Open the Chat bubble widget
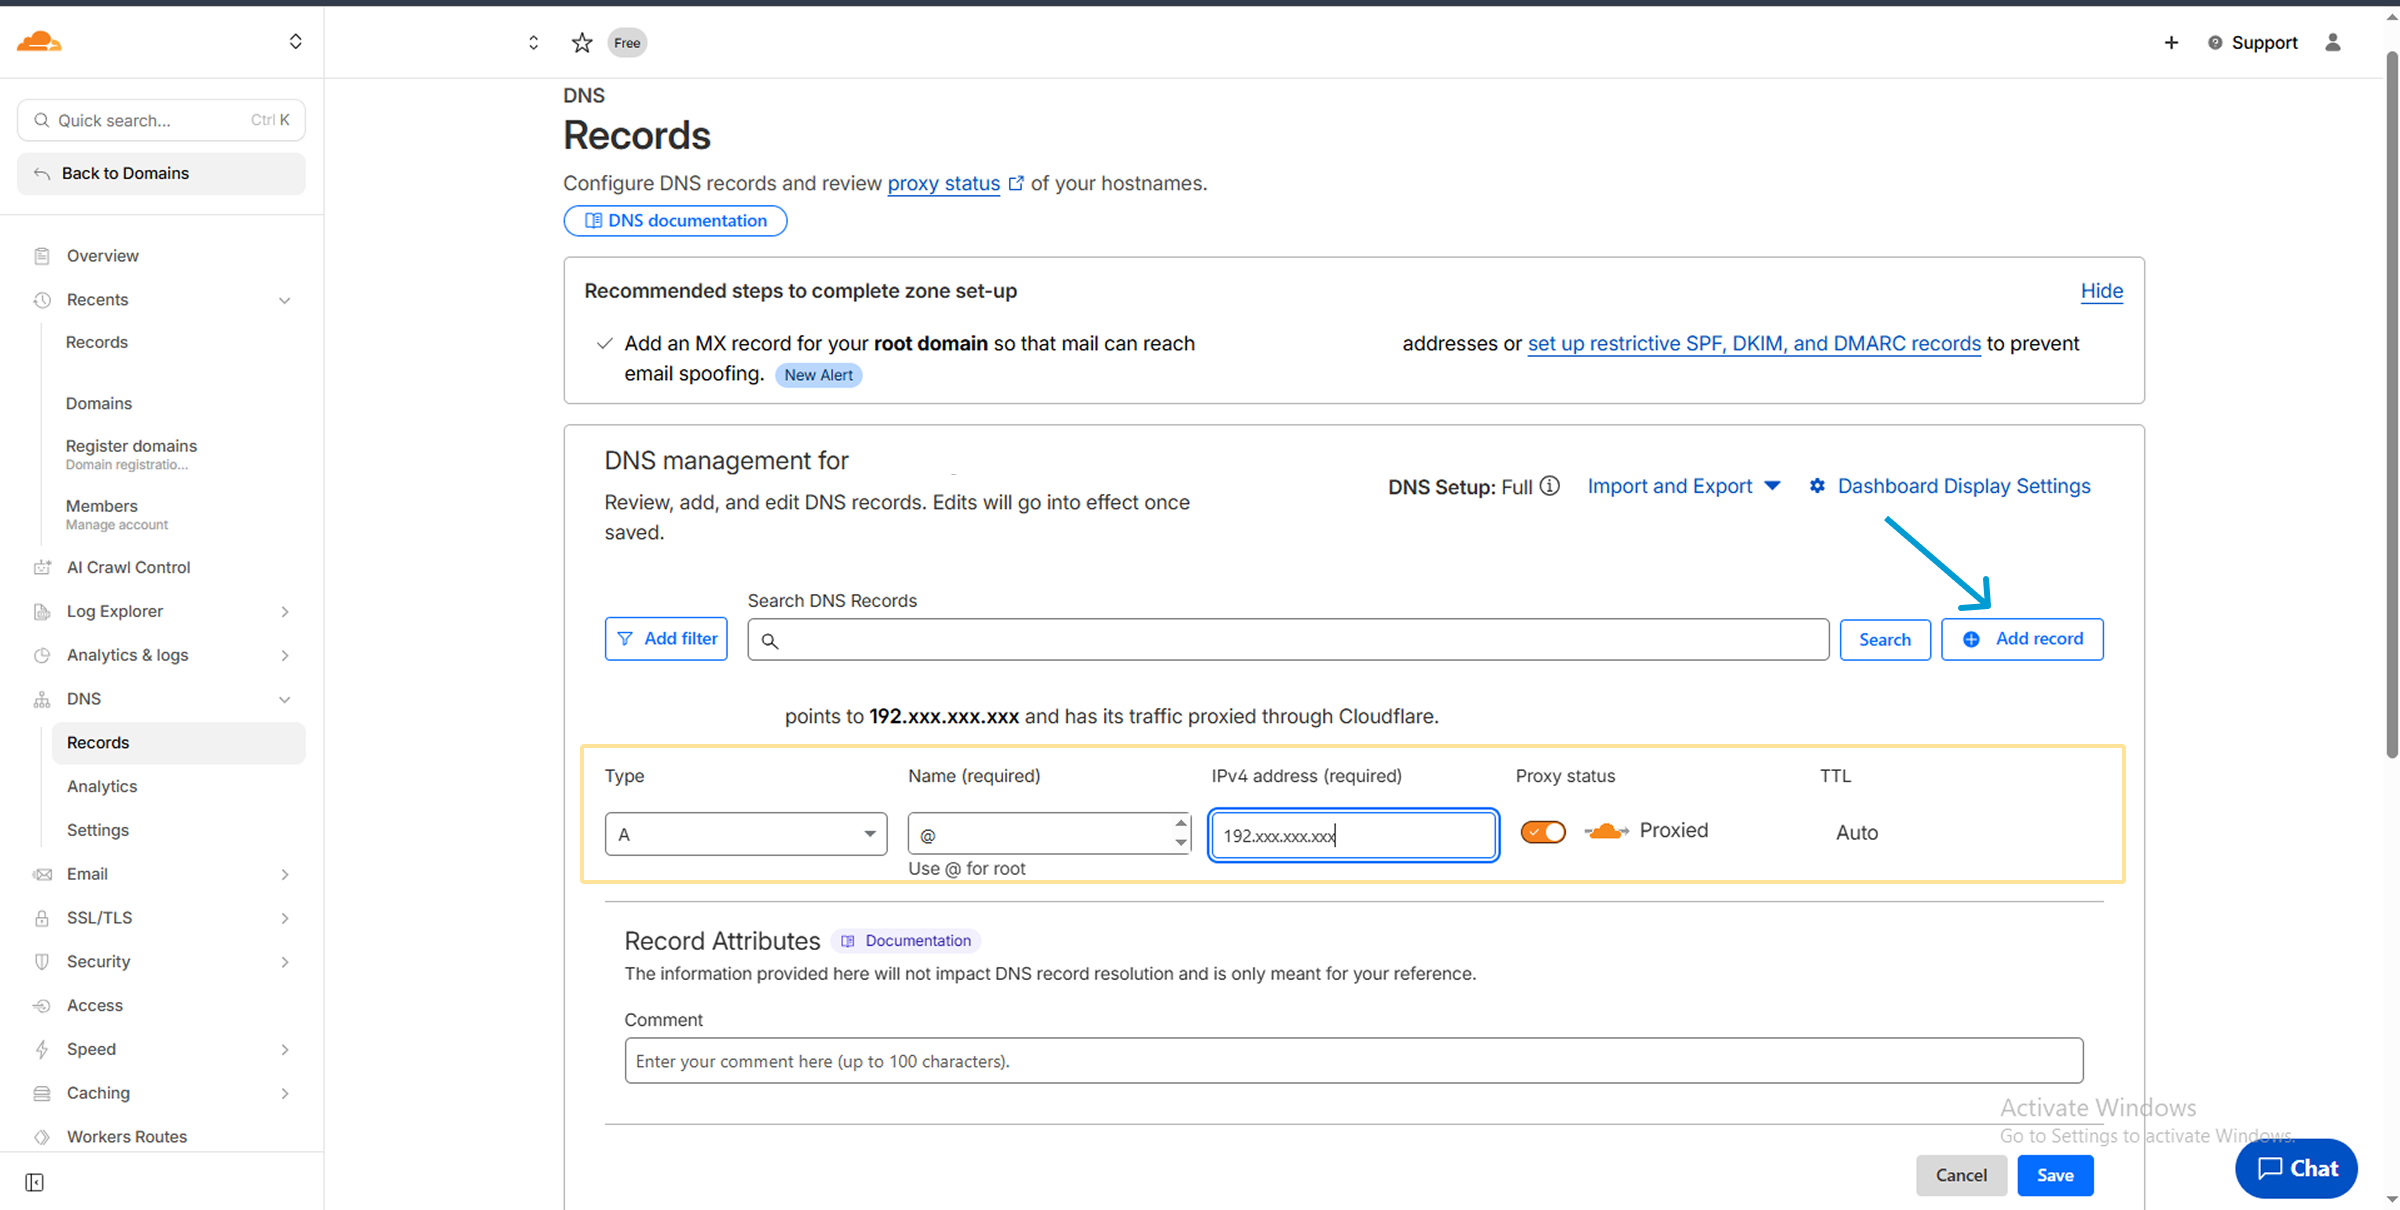This screenshot has width=2400, height=1210. coord(2297,1168)
